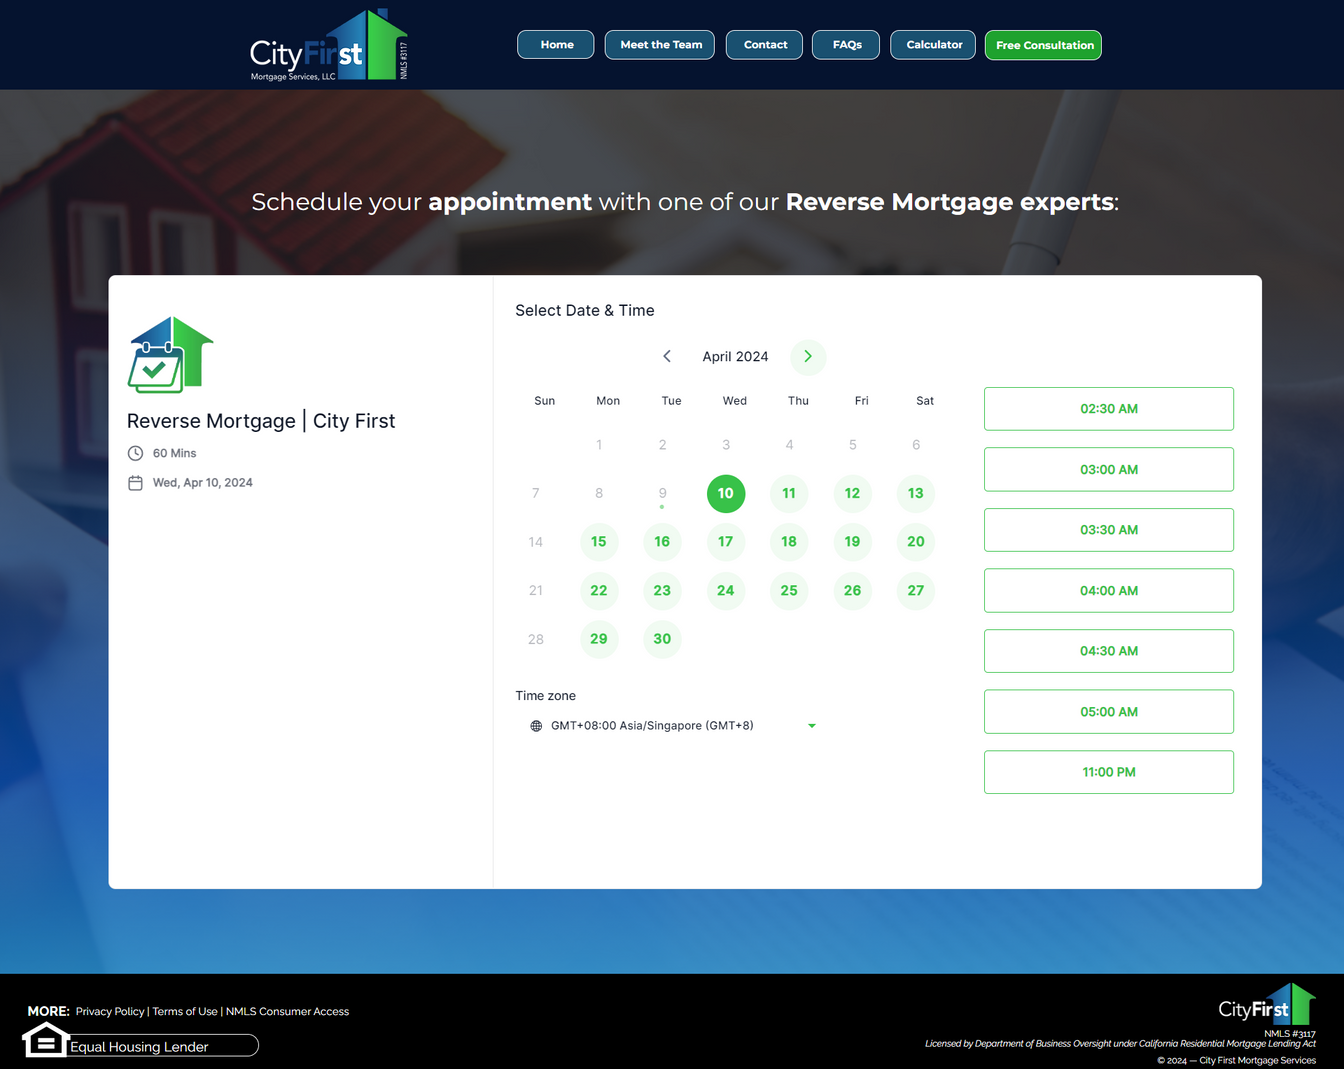This screenshot has height=1069, width=1344.
Task: Click the Reverse Mortgage | City First title
Action: click(261, 421)
